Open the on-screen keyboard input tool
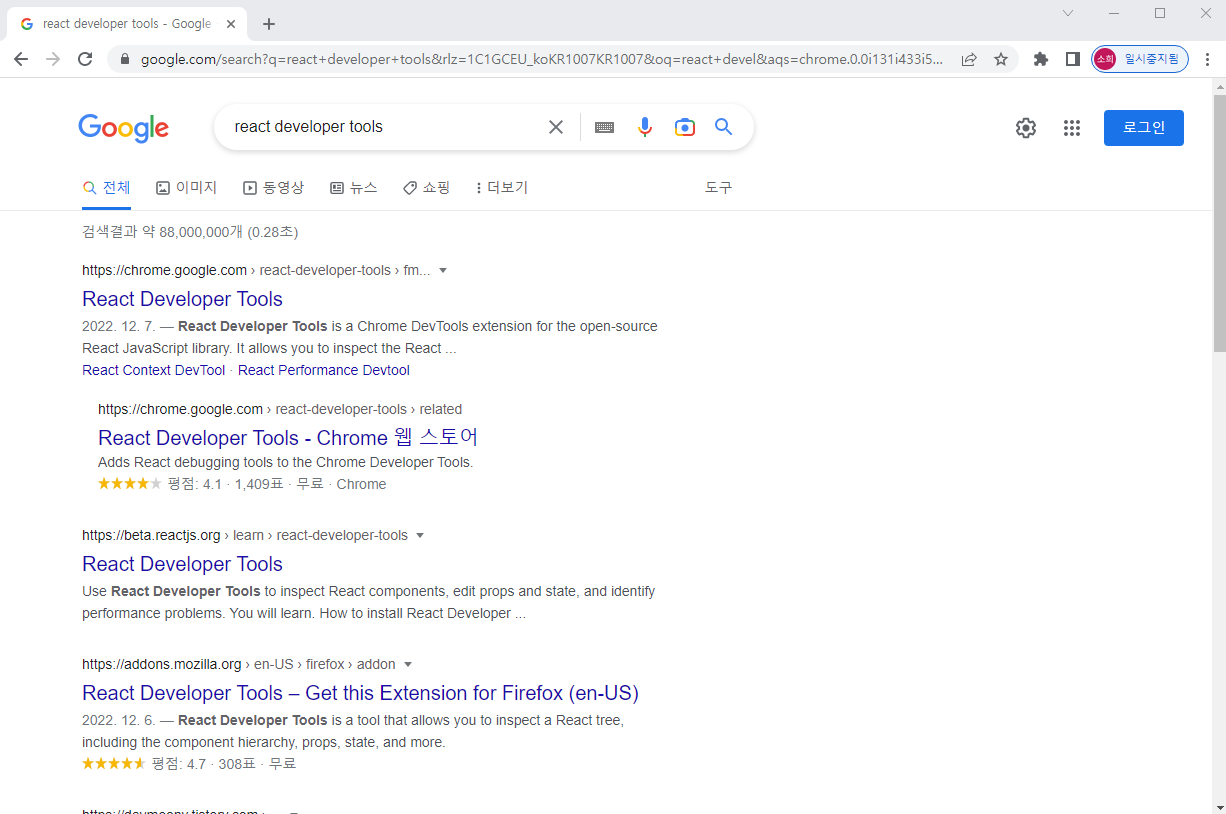1226x814 pixels. point(604,127)
